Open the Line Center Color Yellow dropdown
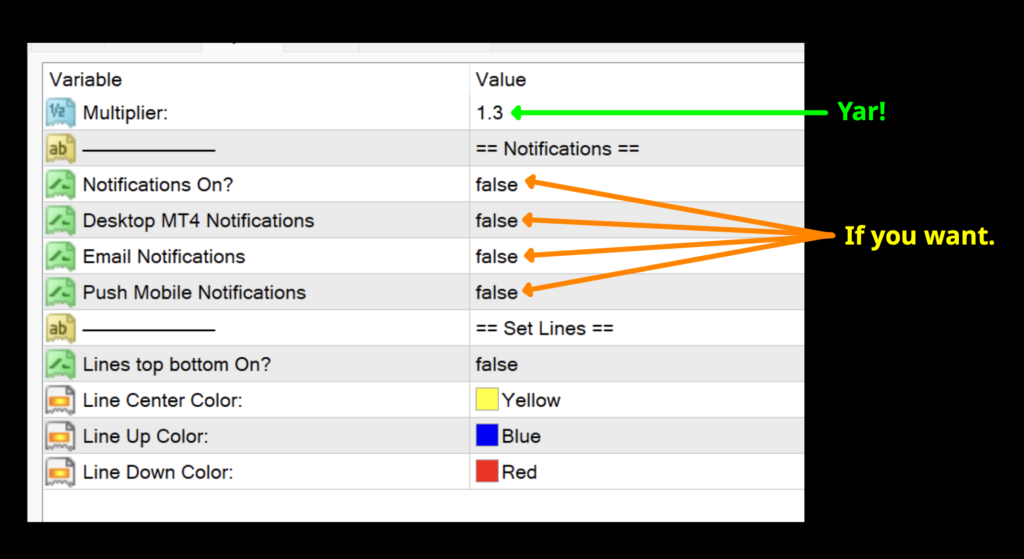This screenshot has width=1024, height=559. click(x=531, y=401)
